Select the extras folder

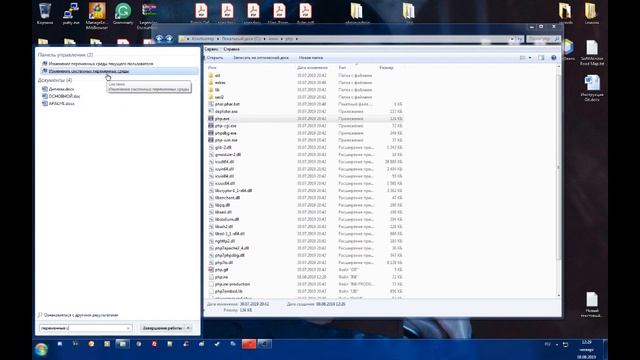point(220,83)
